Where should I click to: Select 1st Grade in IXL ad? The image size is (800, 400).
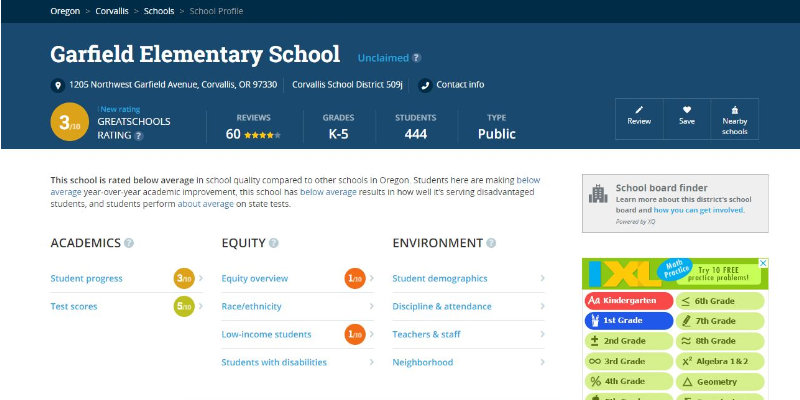coord(629,321)
